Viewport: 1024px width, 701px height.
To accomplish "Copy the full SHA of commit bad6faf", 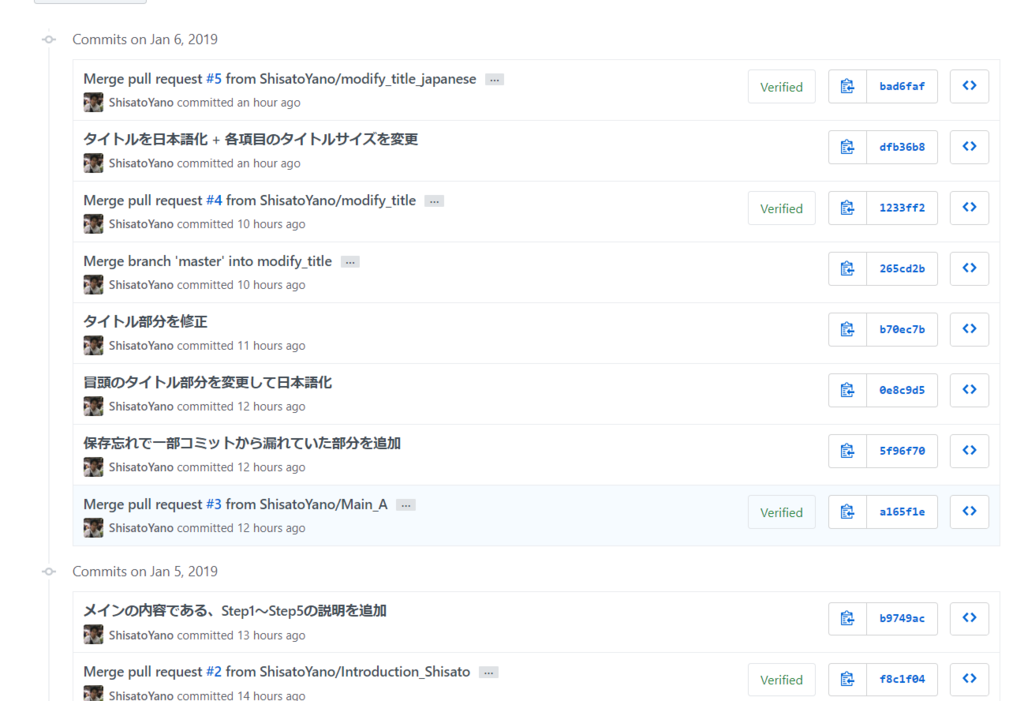I will (846, 86).
